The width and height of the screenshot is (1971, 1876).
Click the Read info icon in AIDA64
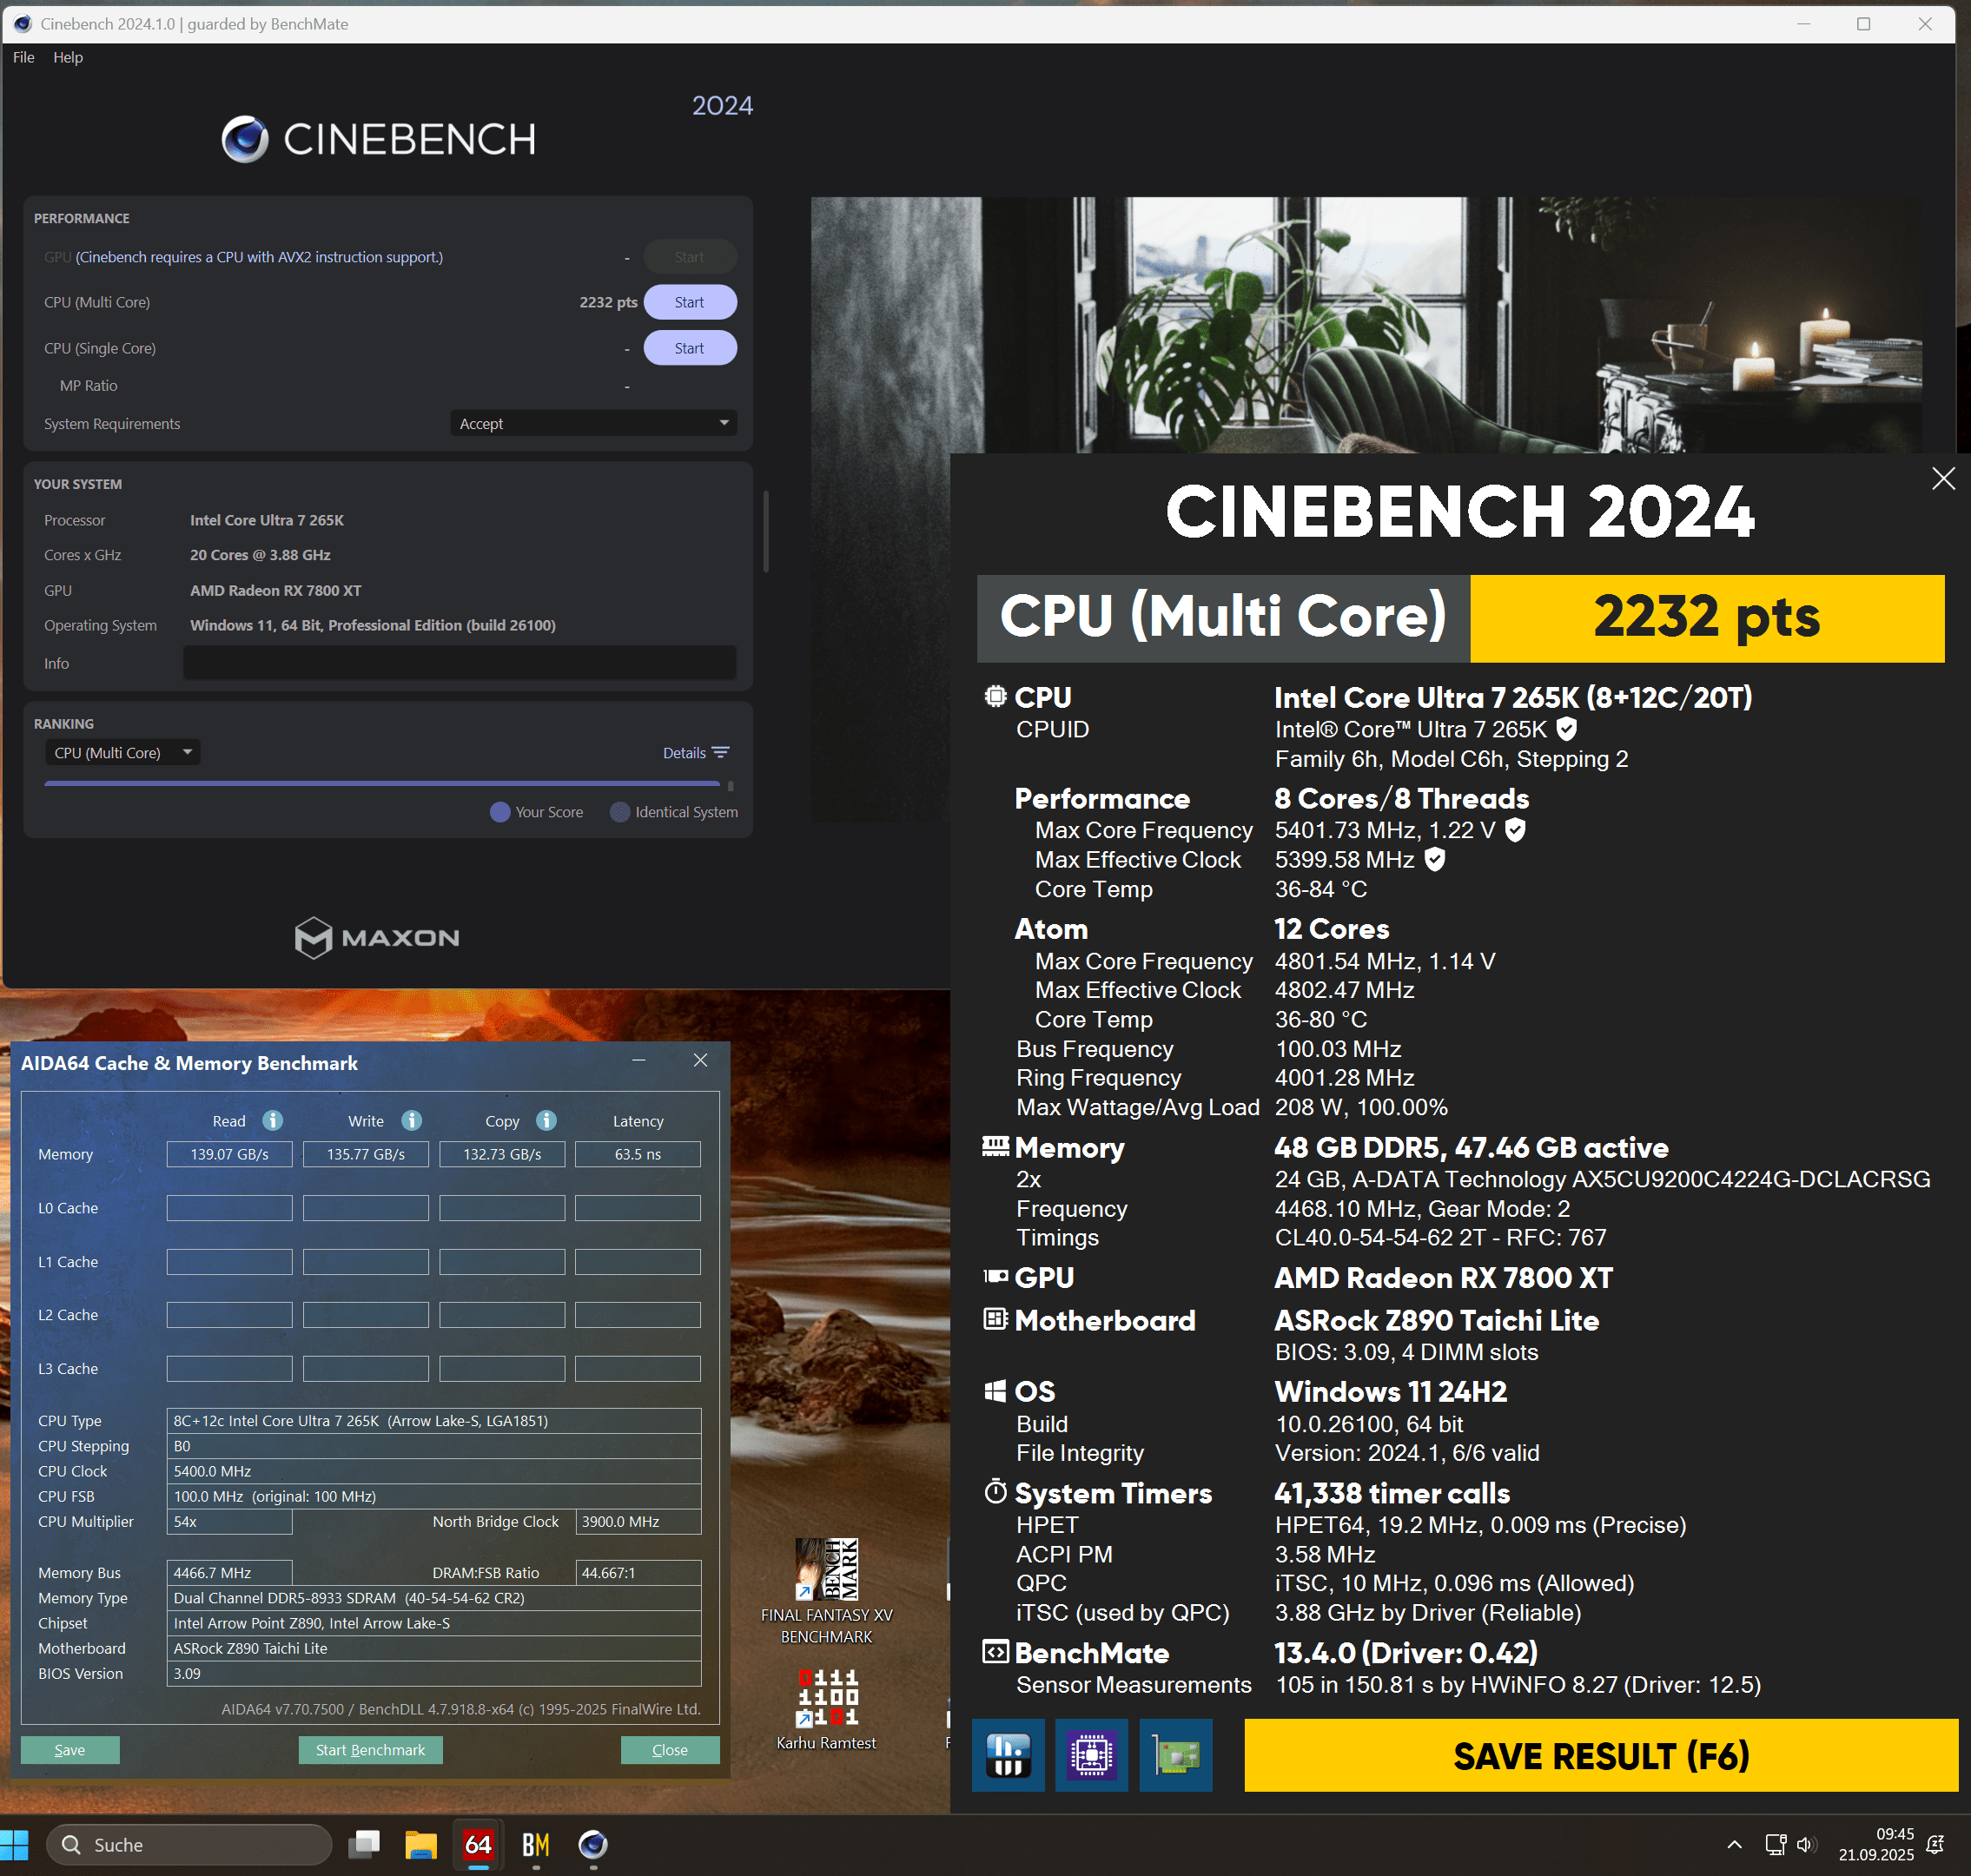(272, 1120)
